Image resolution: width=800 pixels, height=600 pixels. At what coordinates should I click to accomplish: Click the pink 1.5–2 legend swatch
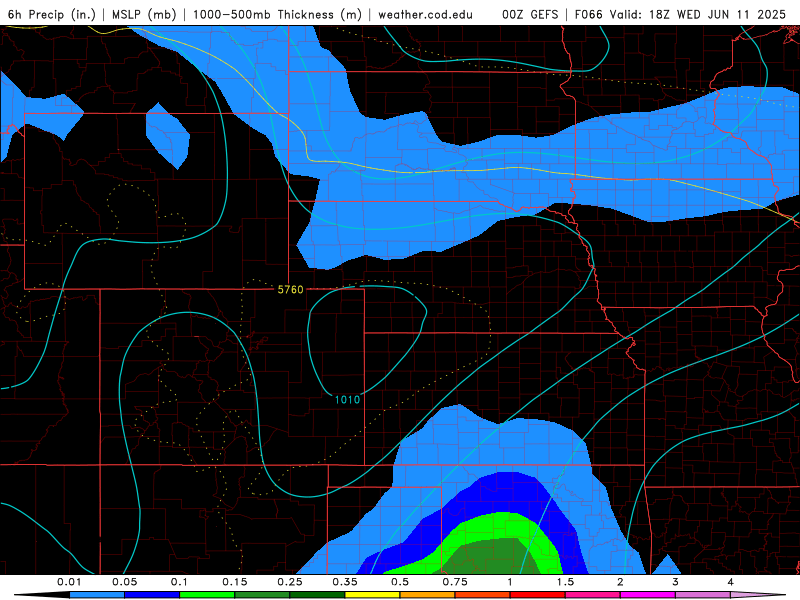593,595
